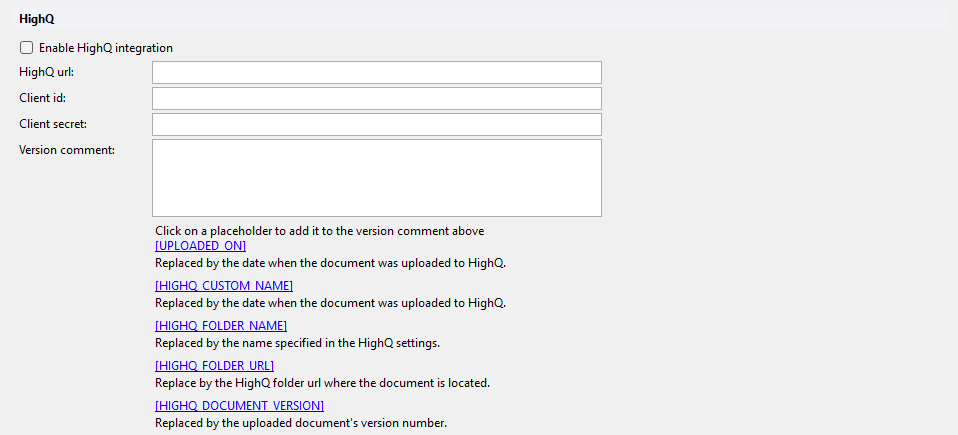Focus the HighQ url input field
Viewport: 958px width, 435px height.
(376, 72)
